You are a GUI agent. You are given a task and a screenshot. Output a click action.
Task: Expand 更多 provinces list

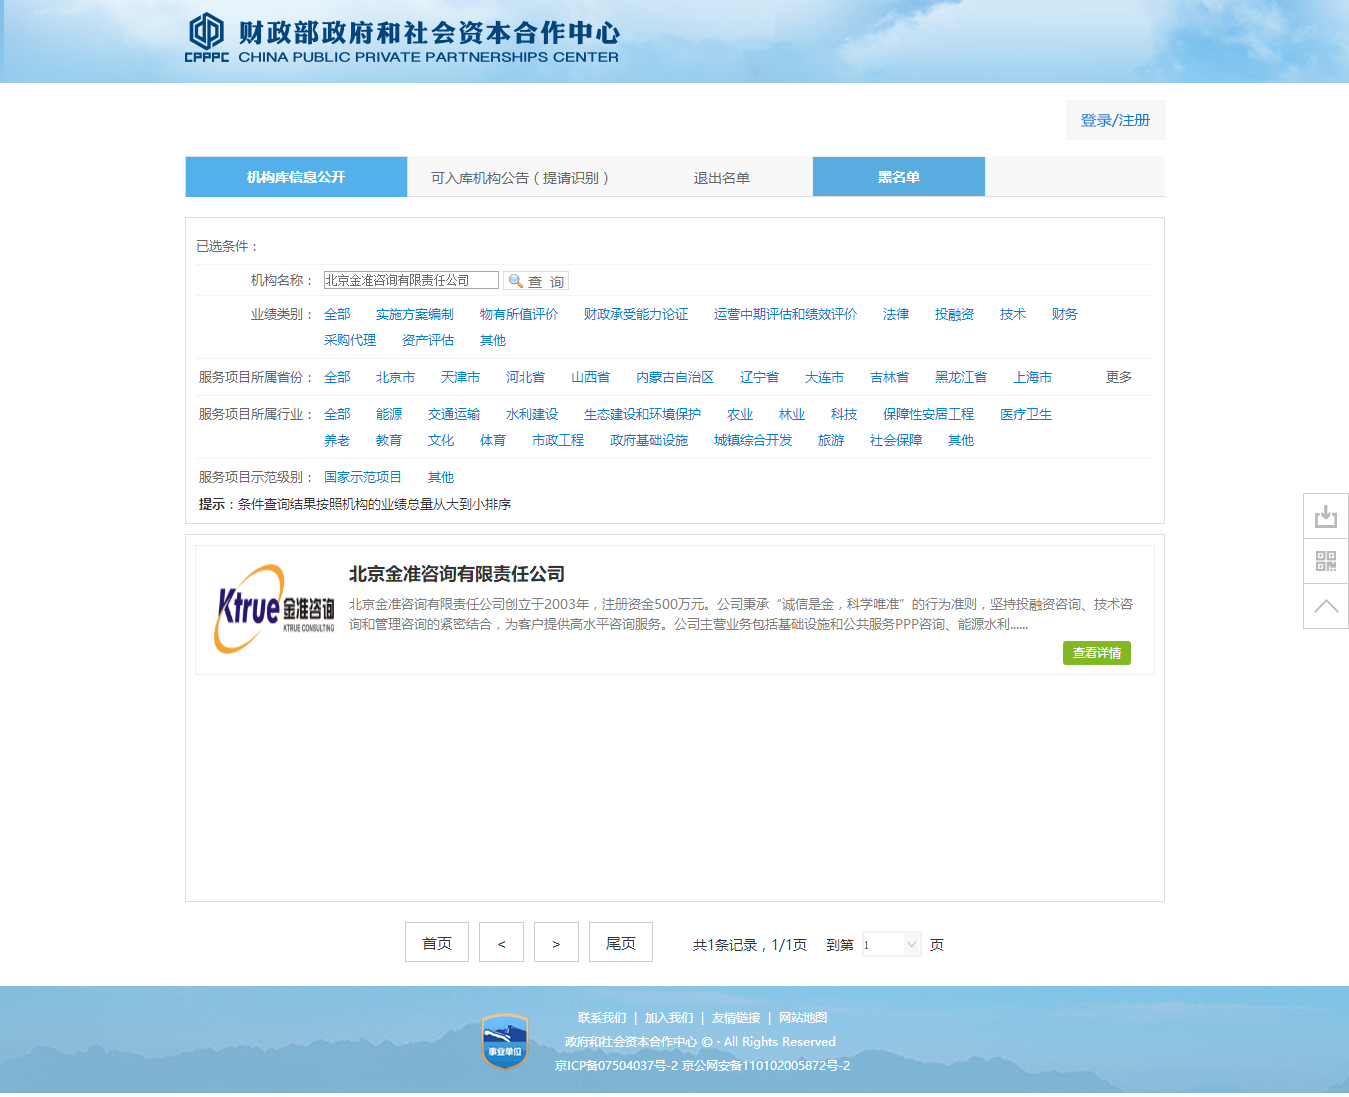tap(1119, 377)
